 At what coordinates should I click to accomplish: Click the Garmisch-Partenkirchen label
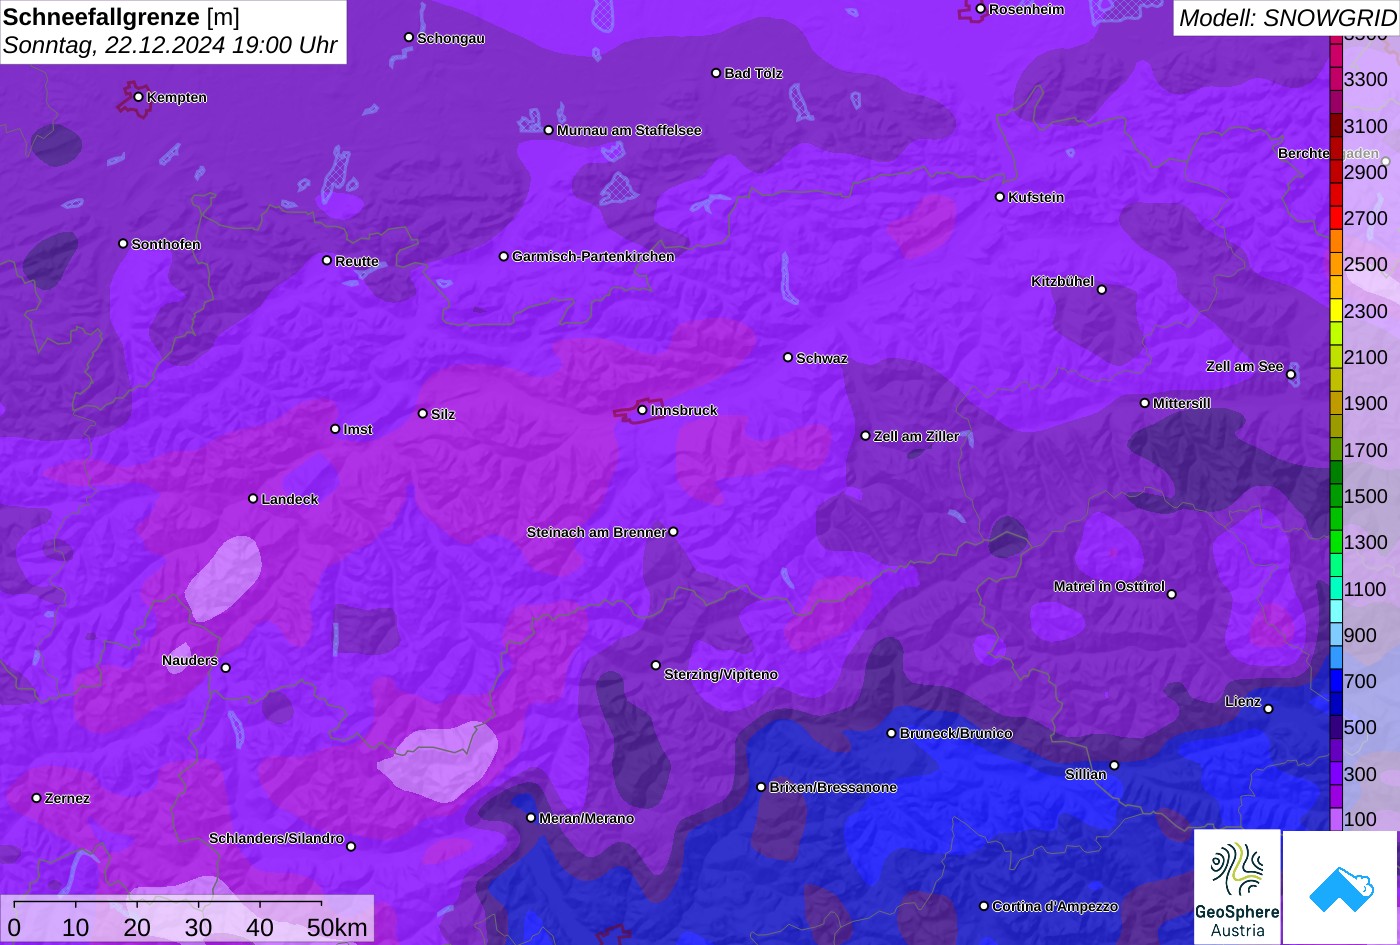593,257
